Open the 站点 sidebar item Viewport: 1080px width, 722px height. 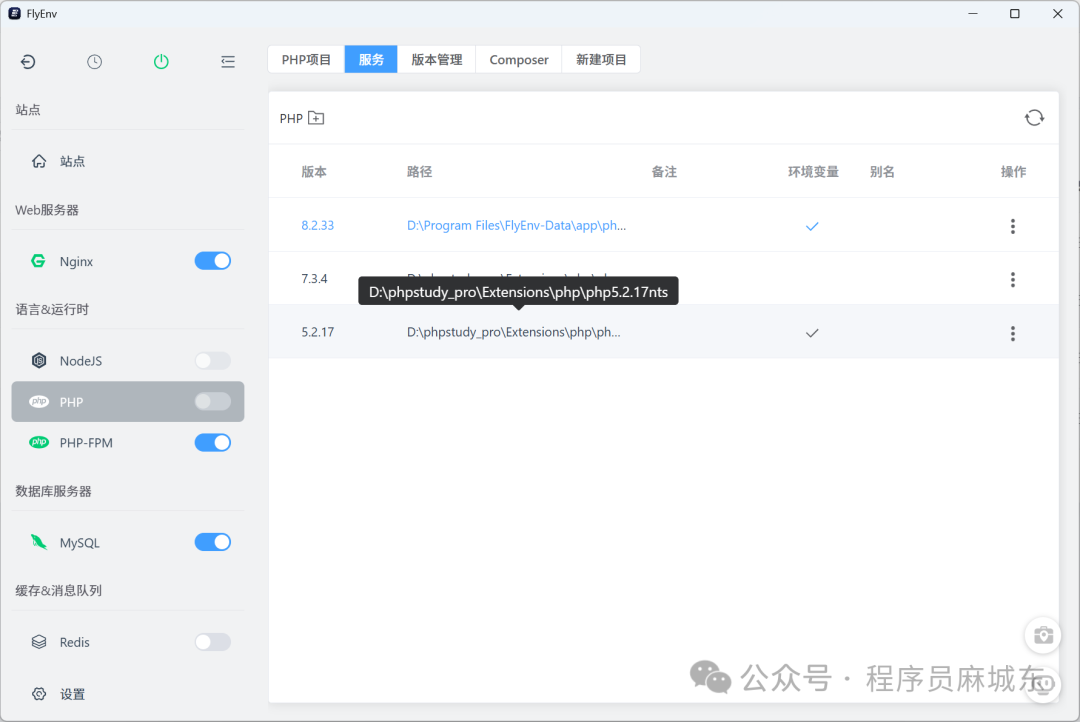[128, 161]
